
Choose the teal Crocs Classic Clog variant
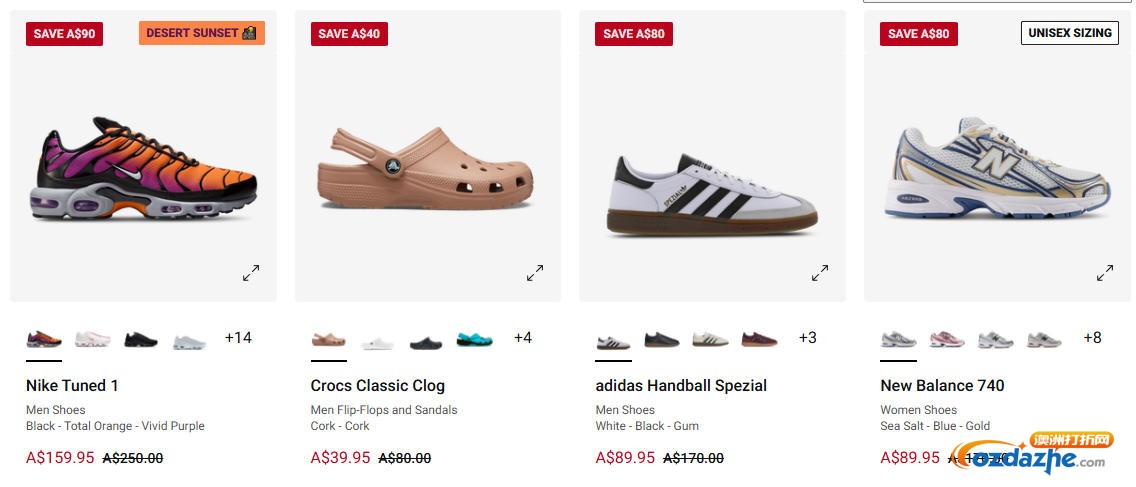tap(474, 340)
